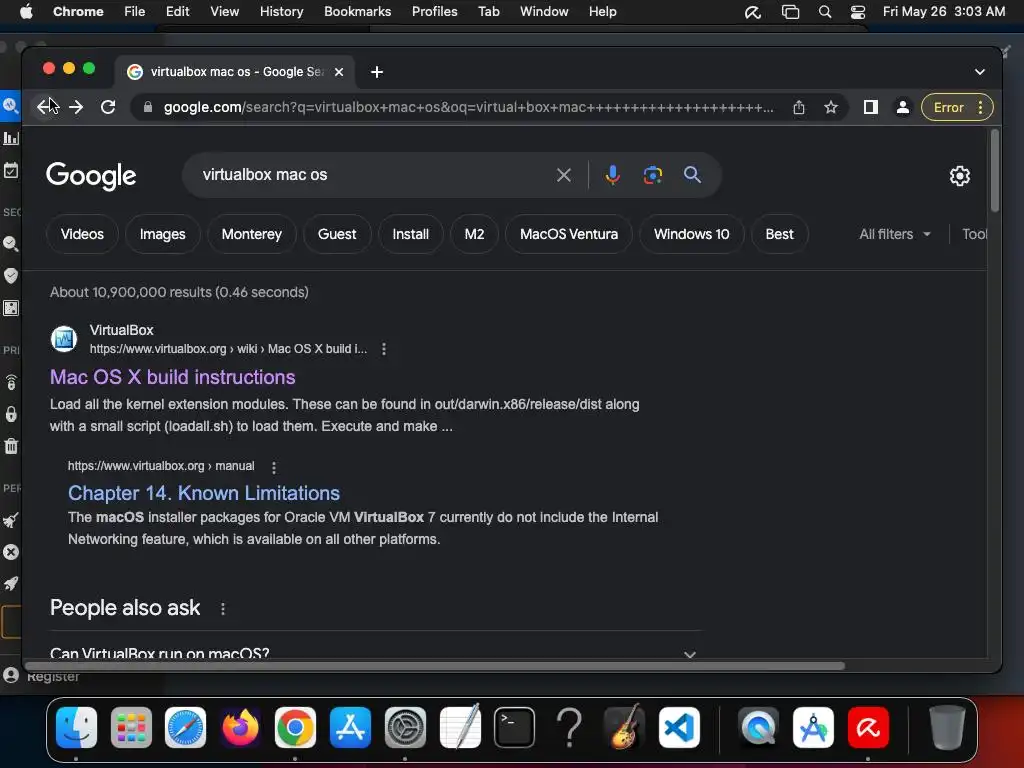Open a new tab with the plus button
Viewport: 1024px width, 768px height.
(377, 72)
